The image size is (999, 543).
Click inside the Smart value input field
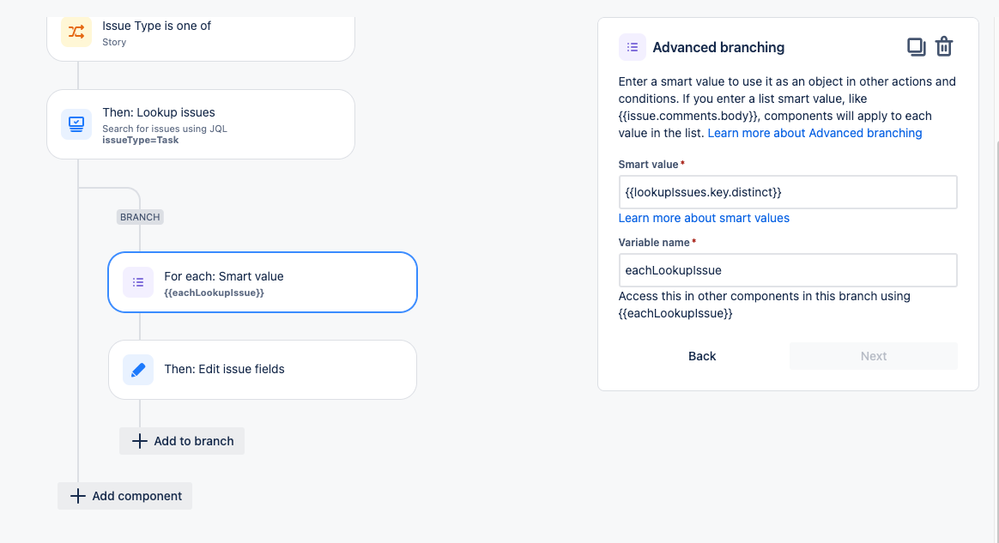pos(787,192)
